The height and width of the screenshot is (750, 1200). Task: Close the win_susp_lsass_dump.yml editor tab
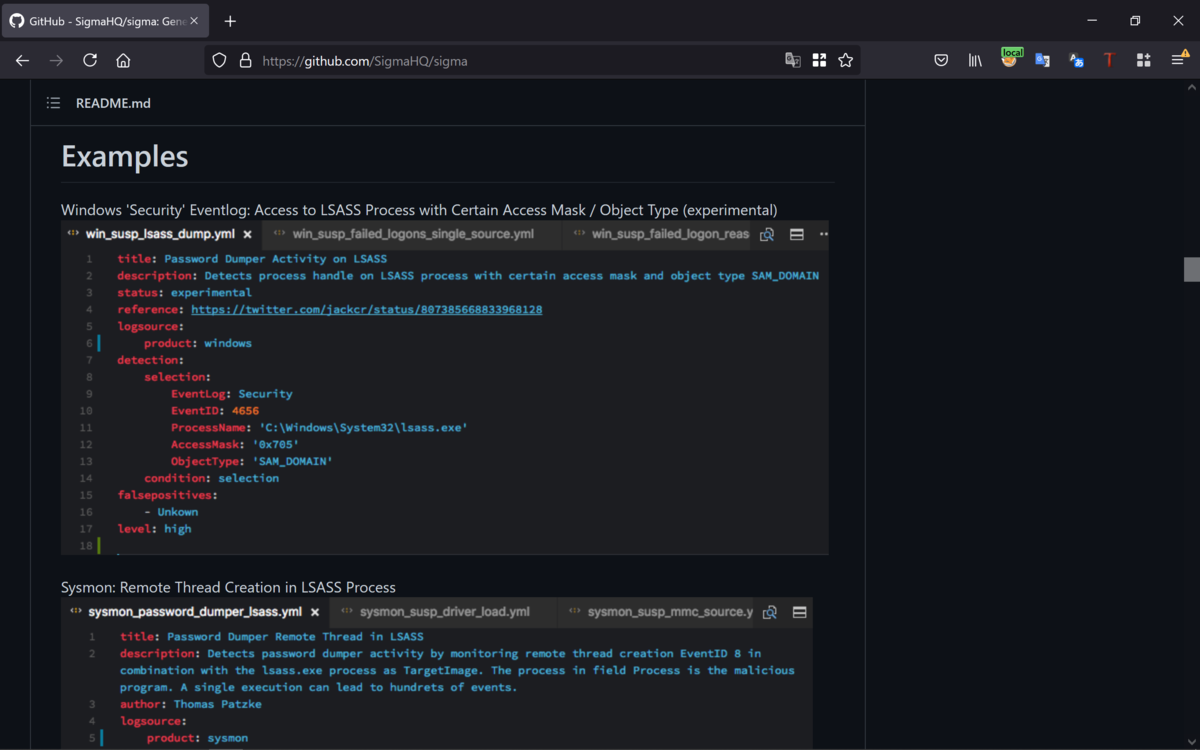[x=248, y=235]
